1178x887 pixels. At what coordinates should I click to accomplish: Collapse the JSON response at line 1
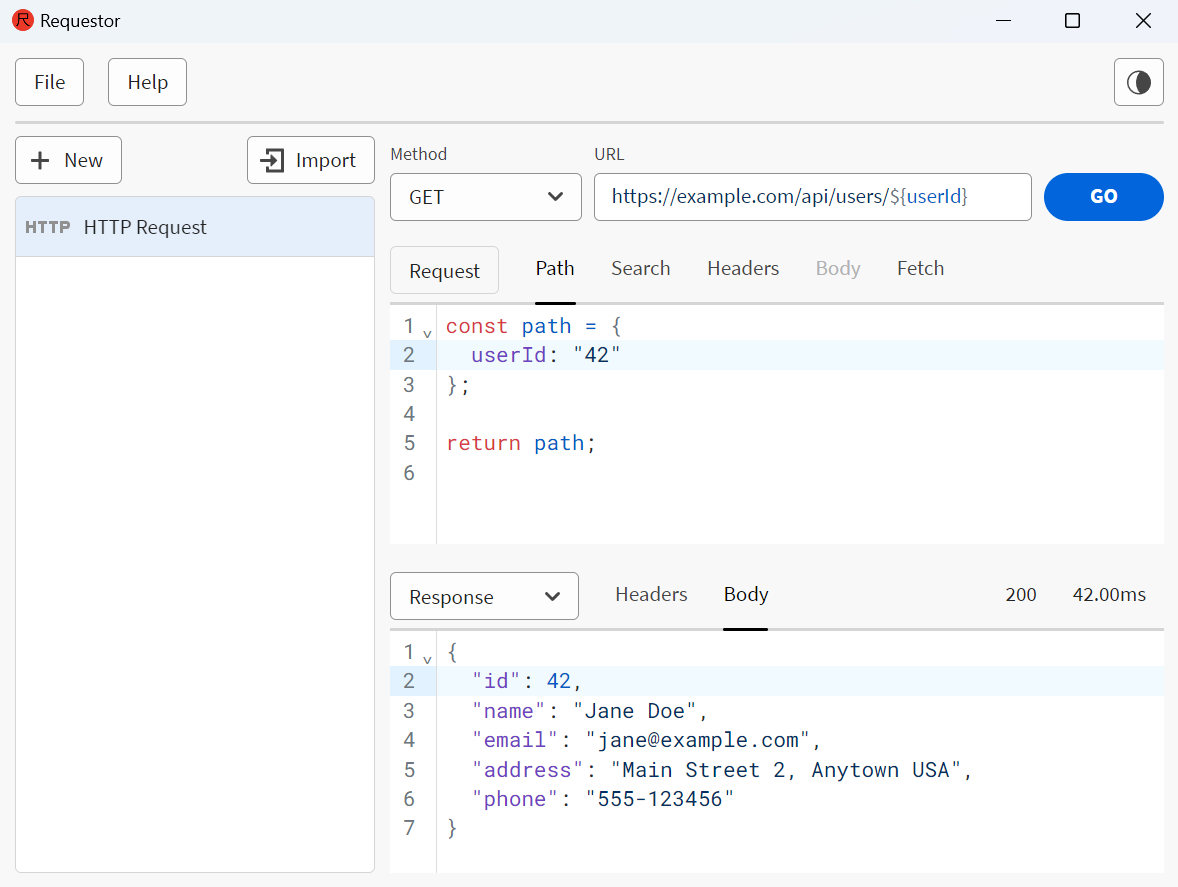pyautogui.click(x=428, y=657)
